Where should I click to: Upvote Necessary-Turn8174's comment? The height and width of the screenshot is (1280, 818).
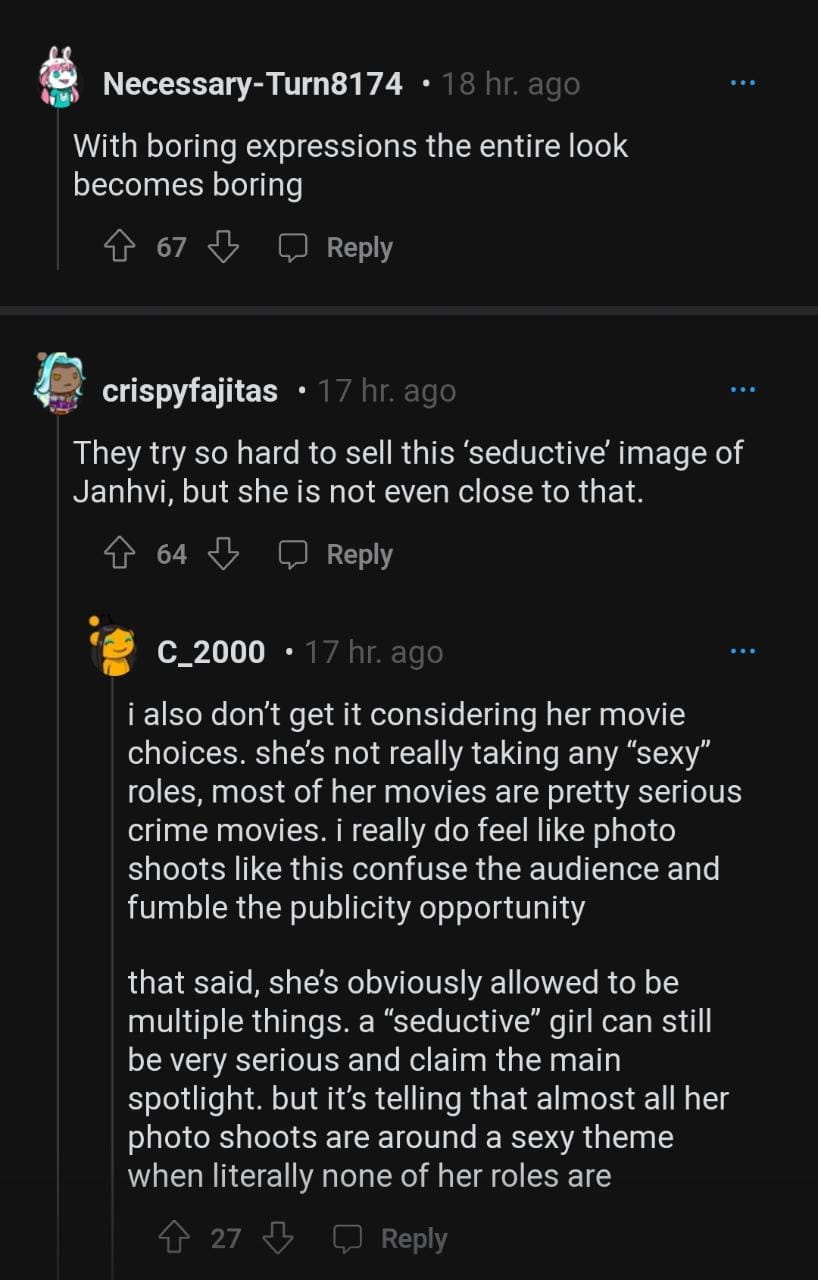coord(122,247)
